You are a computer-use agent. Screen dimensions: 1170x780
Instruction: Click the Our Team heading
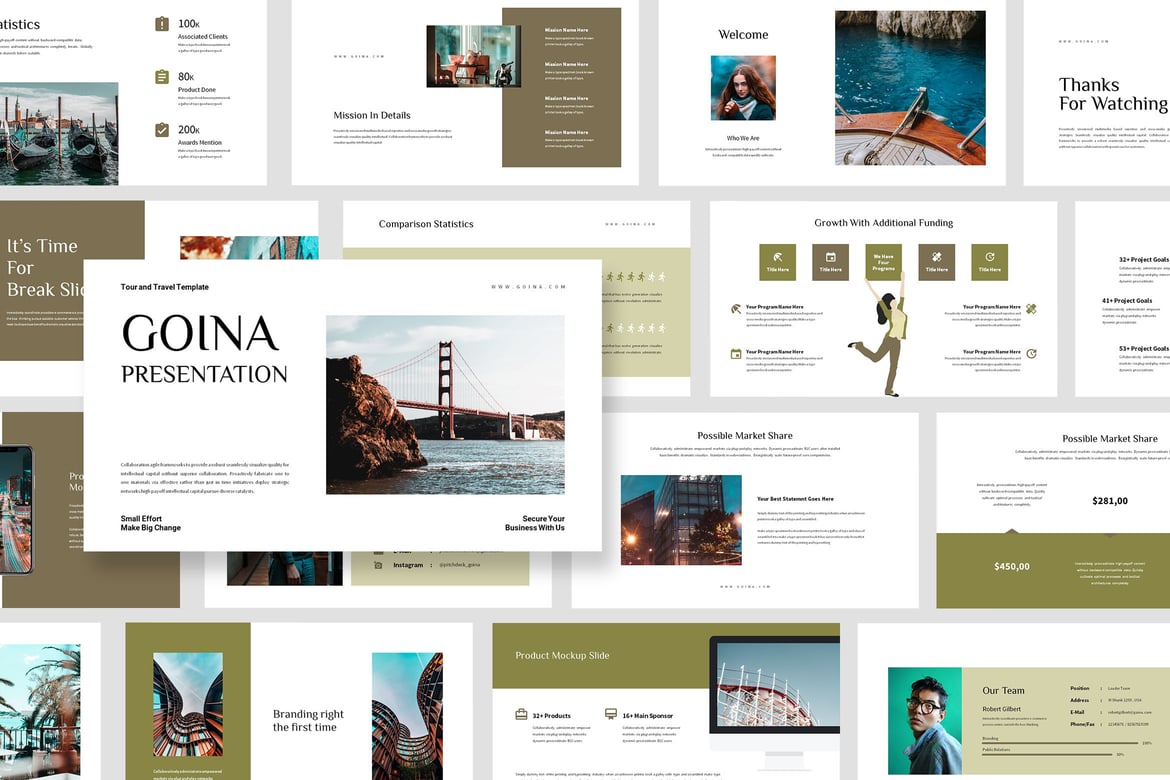tap(1004, 690)
